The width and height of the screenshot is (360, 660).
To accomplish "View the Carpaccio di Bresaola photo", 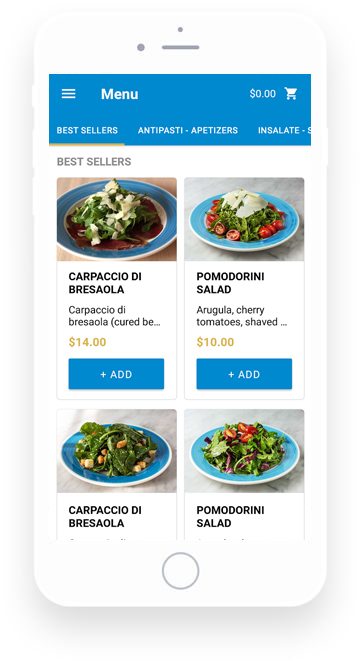I will 117,219.
